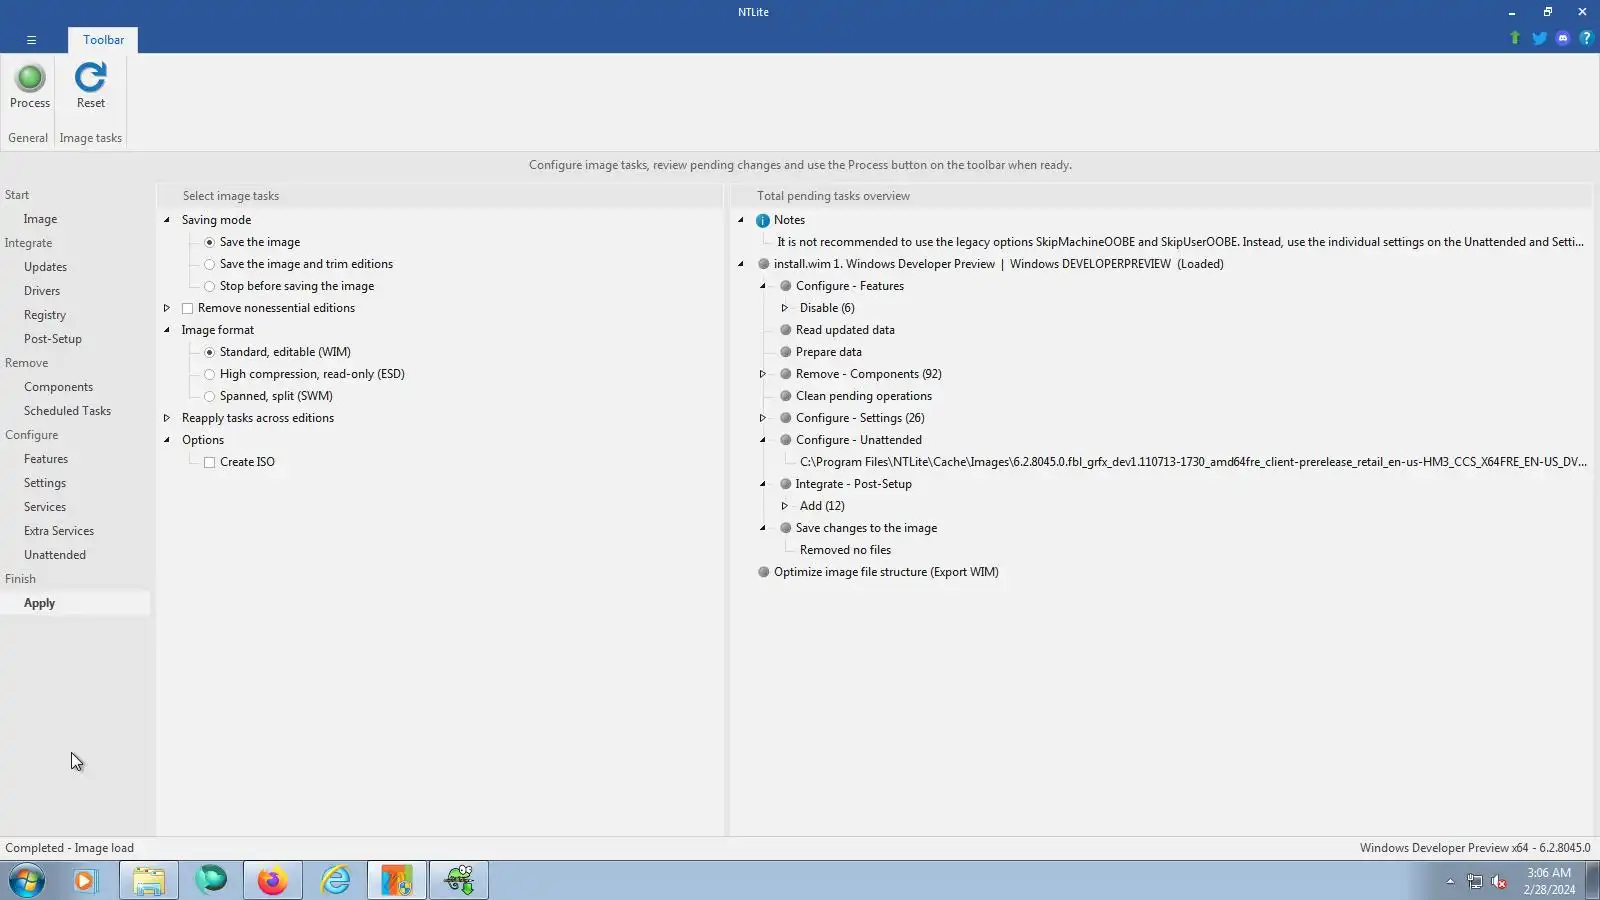The height and width of the screenshot is (900, 1600).
Task: Select the 'Save the image' radio option
Action: [209, 242]
